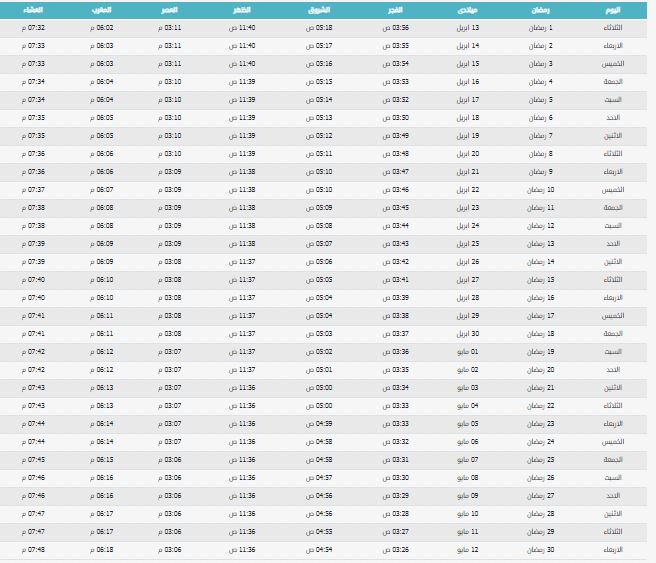This screenshot has width=656, height=563.
Task: Click Fajr time '03:50 ص'
Action: pyautogui.click(x=395, y=118)
